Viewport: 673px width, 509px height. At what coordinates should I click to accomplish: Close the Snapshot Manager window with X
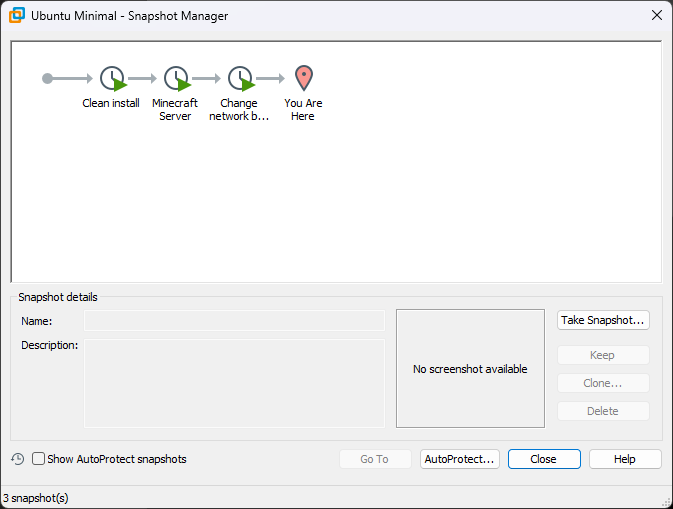tap(657, 15)
